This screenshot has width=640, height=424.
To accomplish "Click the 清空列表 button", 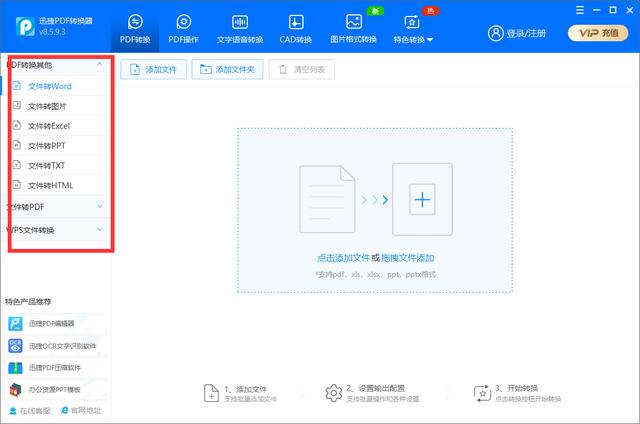I will tap(302, 69).
